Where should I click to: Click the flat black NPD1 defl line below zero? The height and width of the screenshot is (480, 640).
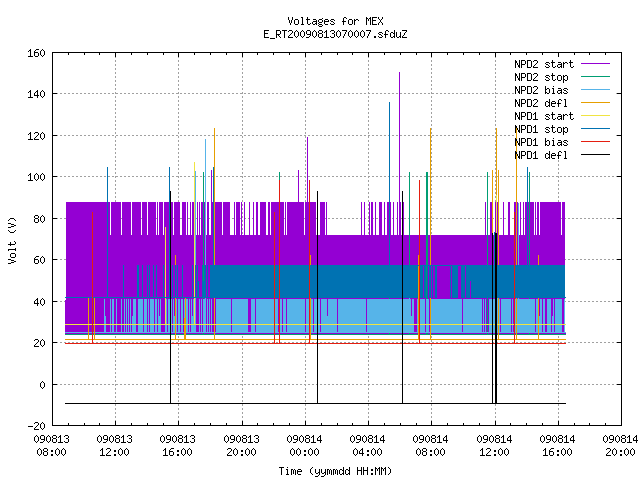315,403
